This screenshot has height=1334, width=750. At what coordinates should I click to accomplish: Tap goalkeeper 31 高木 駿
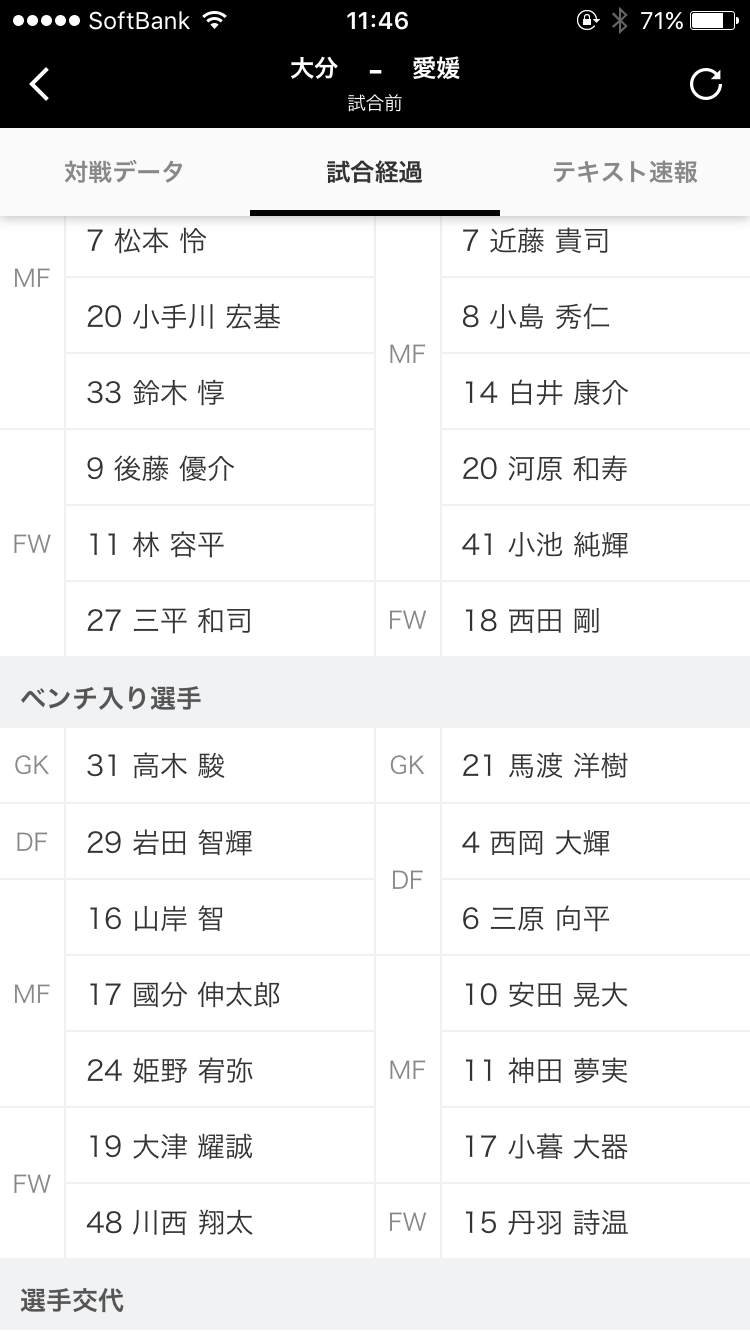156,766
